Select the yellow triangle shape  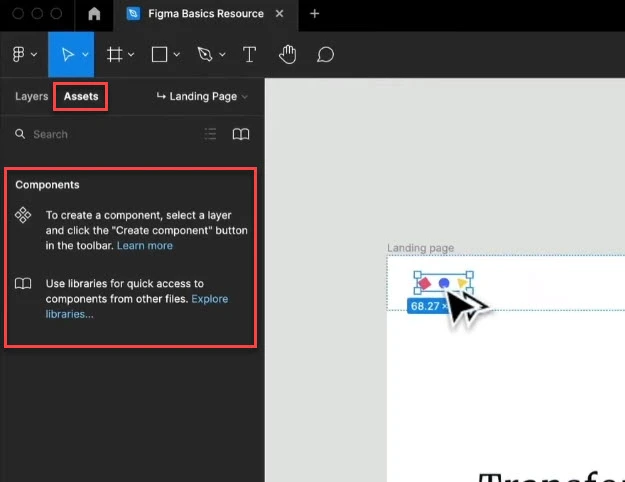click(462, 283)
